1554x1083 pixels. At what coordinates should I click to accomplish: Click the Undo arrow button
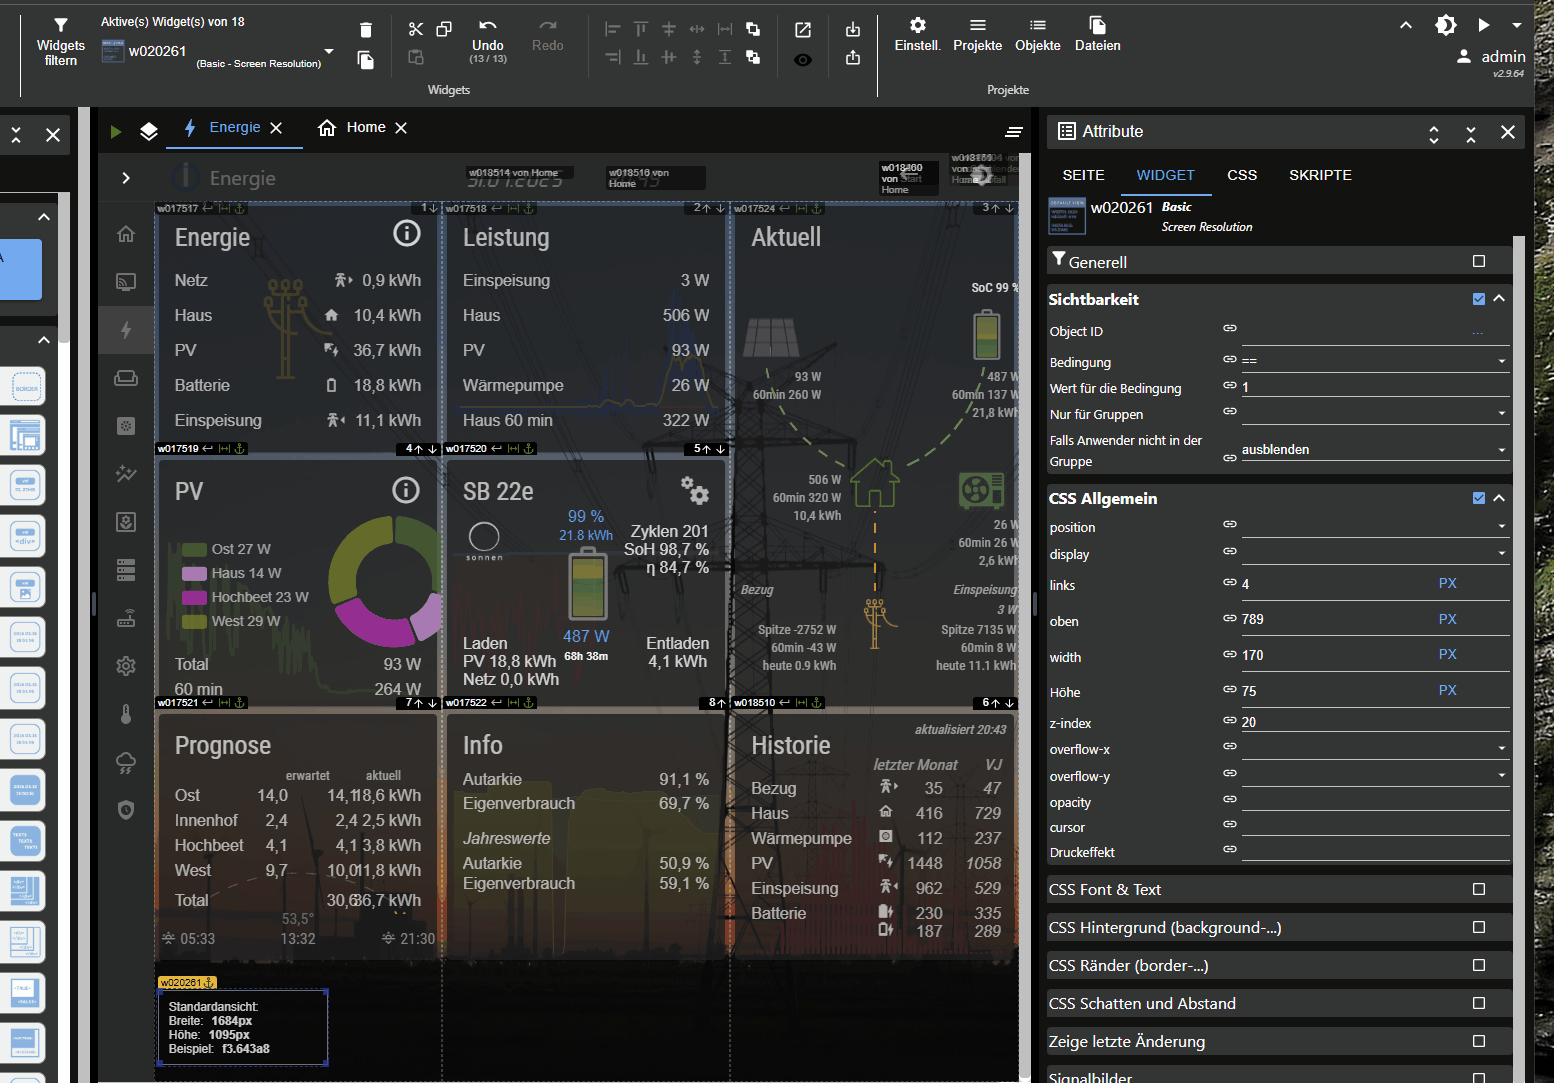[487, 28]
